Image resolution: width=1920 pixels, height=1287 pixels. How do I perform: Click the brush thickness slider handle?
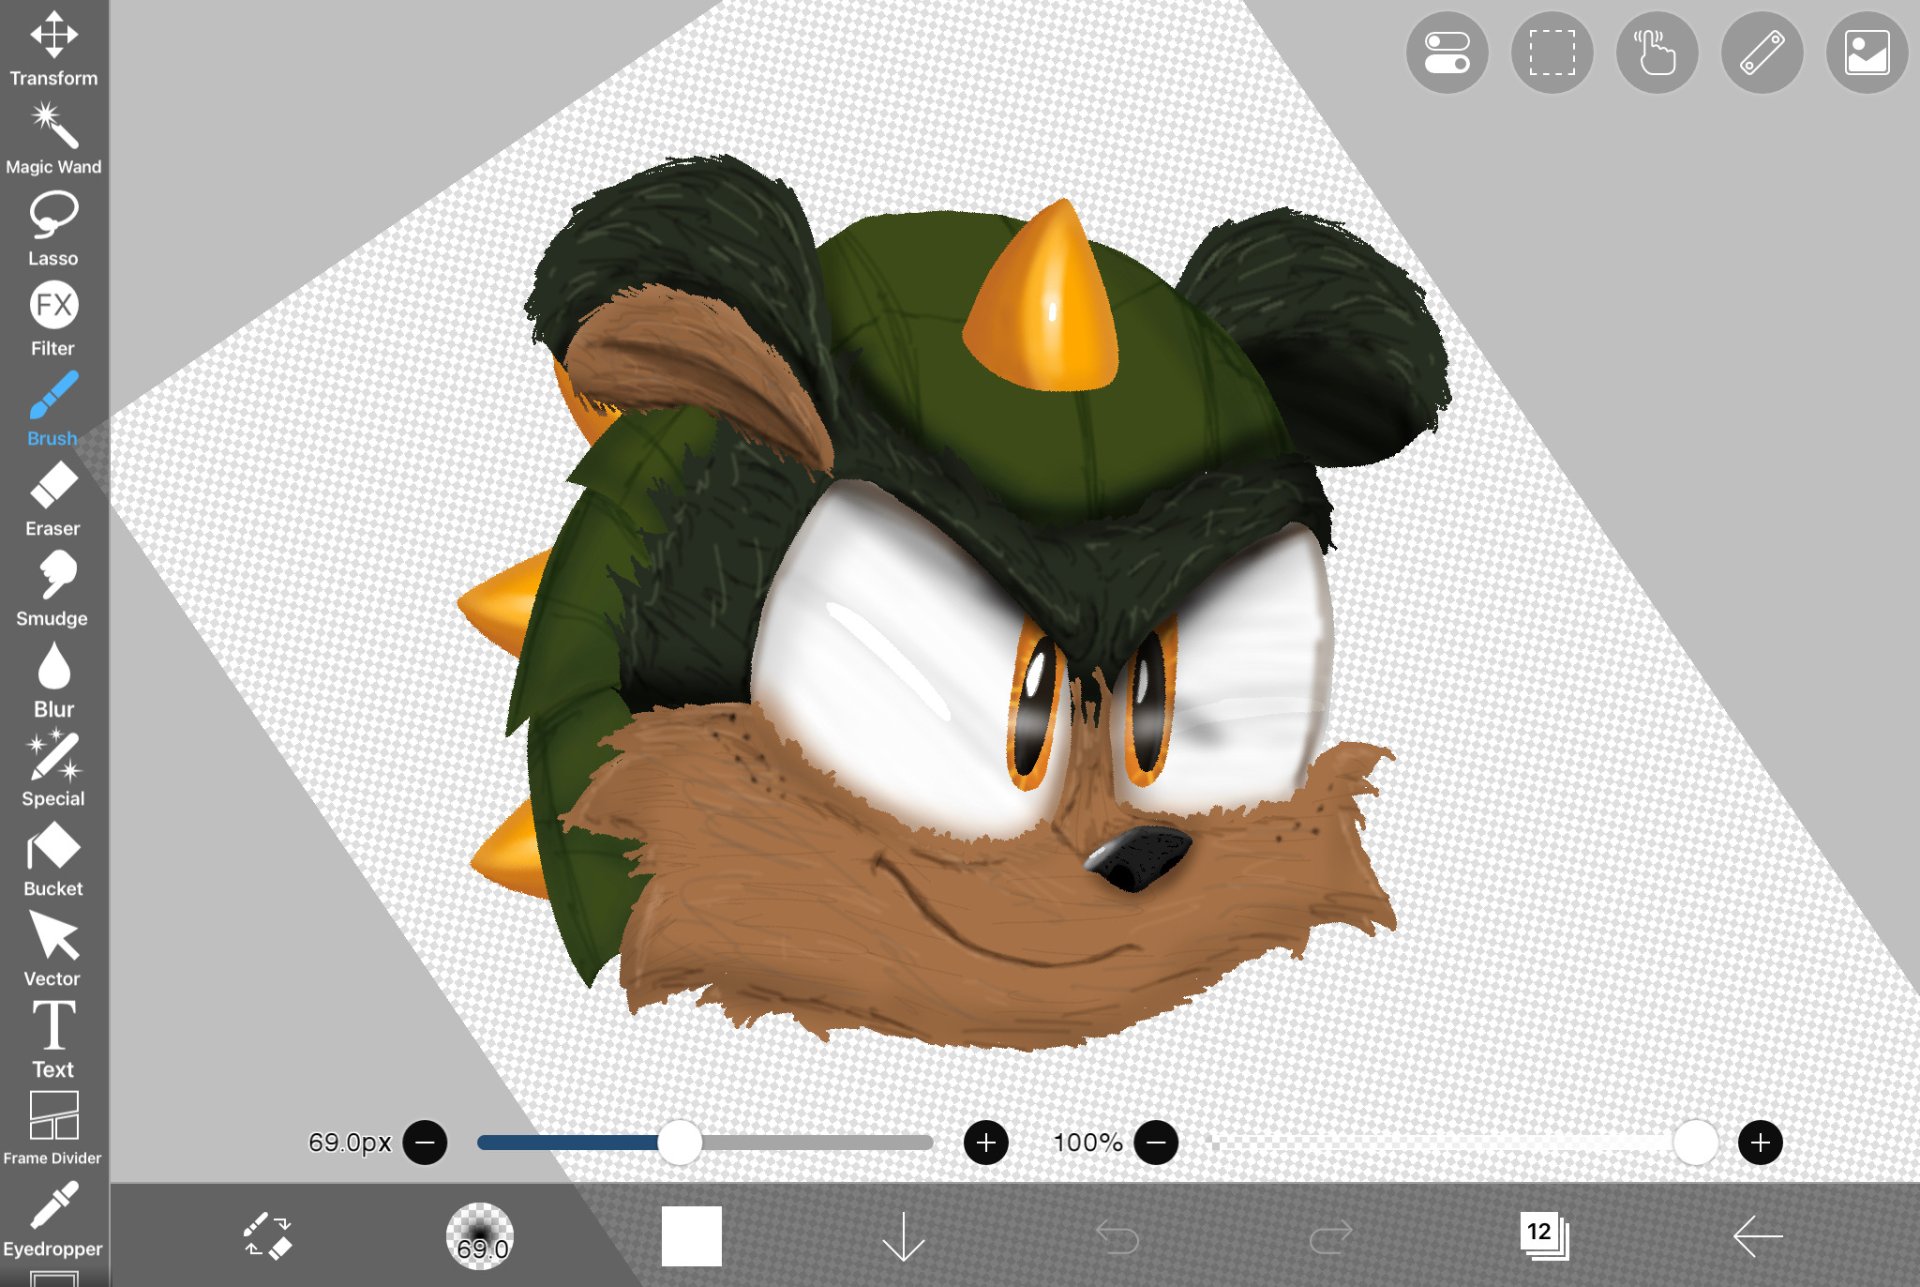(680, 1143)
